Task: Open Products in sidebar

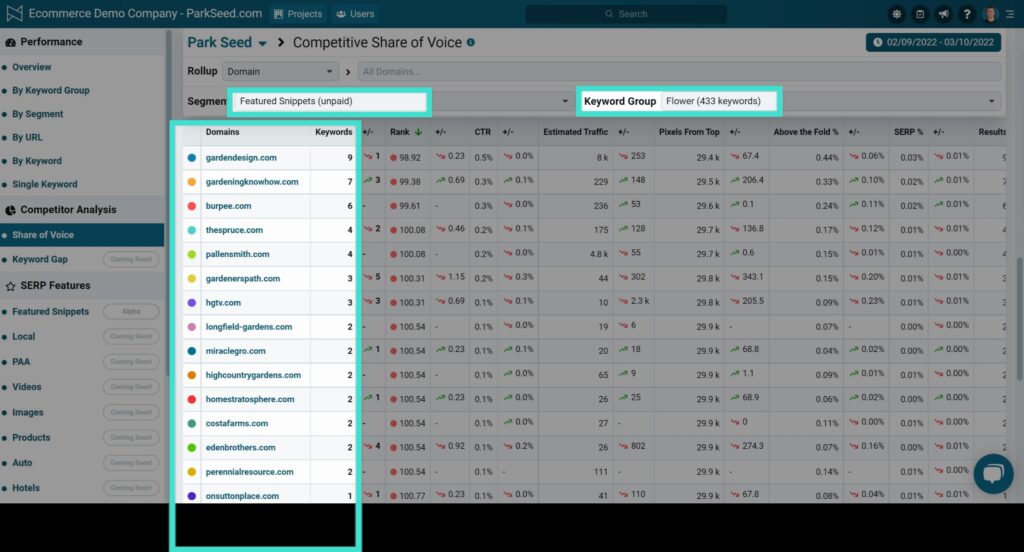Action: pyautogui.click(x=31, y=438)
